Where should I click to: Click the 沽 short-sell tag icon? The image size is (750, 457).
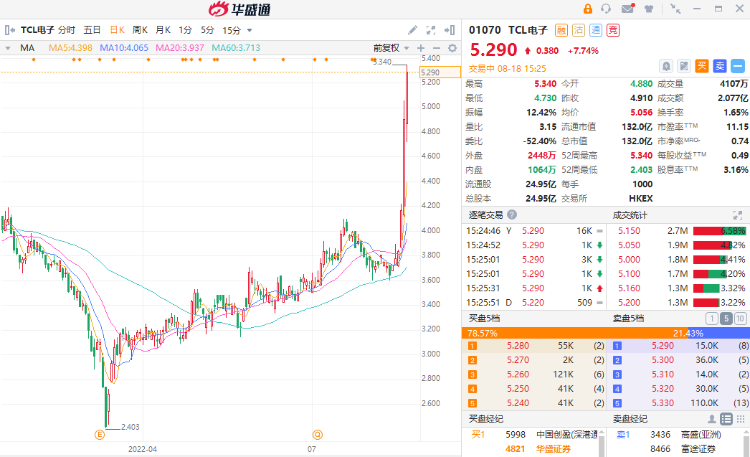pyautogui.click(x=578, y=30)
